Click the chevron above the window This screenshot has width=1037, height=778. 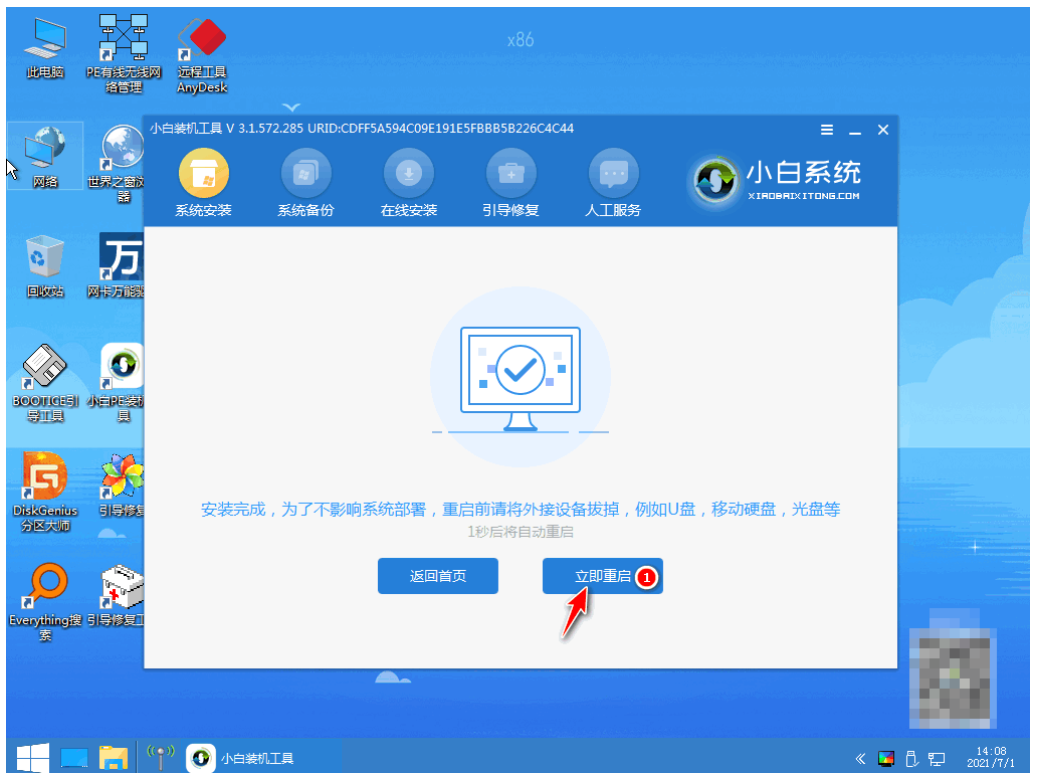(291, 107)
